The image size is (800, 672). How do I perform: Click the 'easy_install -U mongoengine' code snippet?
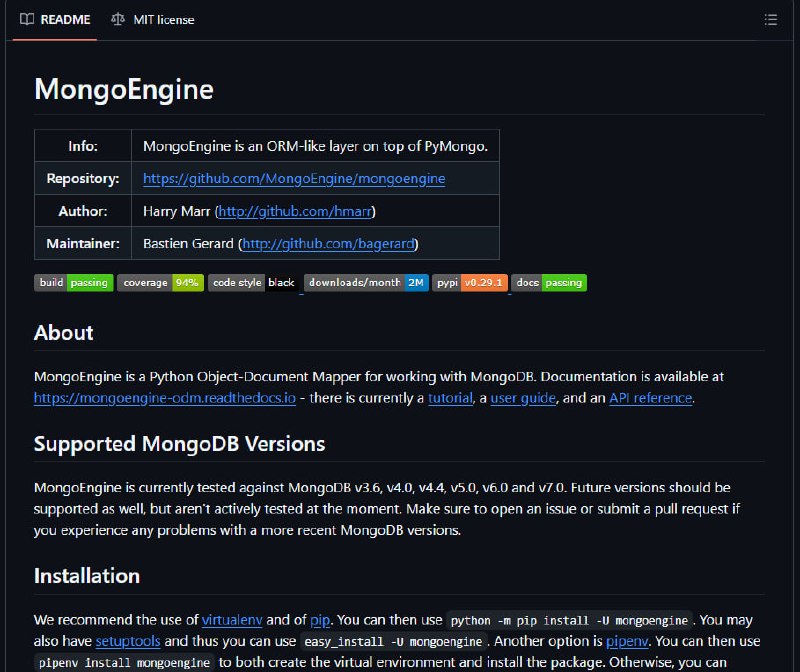[x=393, y=642]
